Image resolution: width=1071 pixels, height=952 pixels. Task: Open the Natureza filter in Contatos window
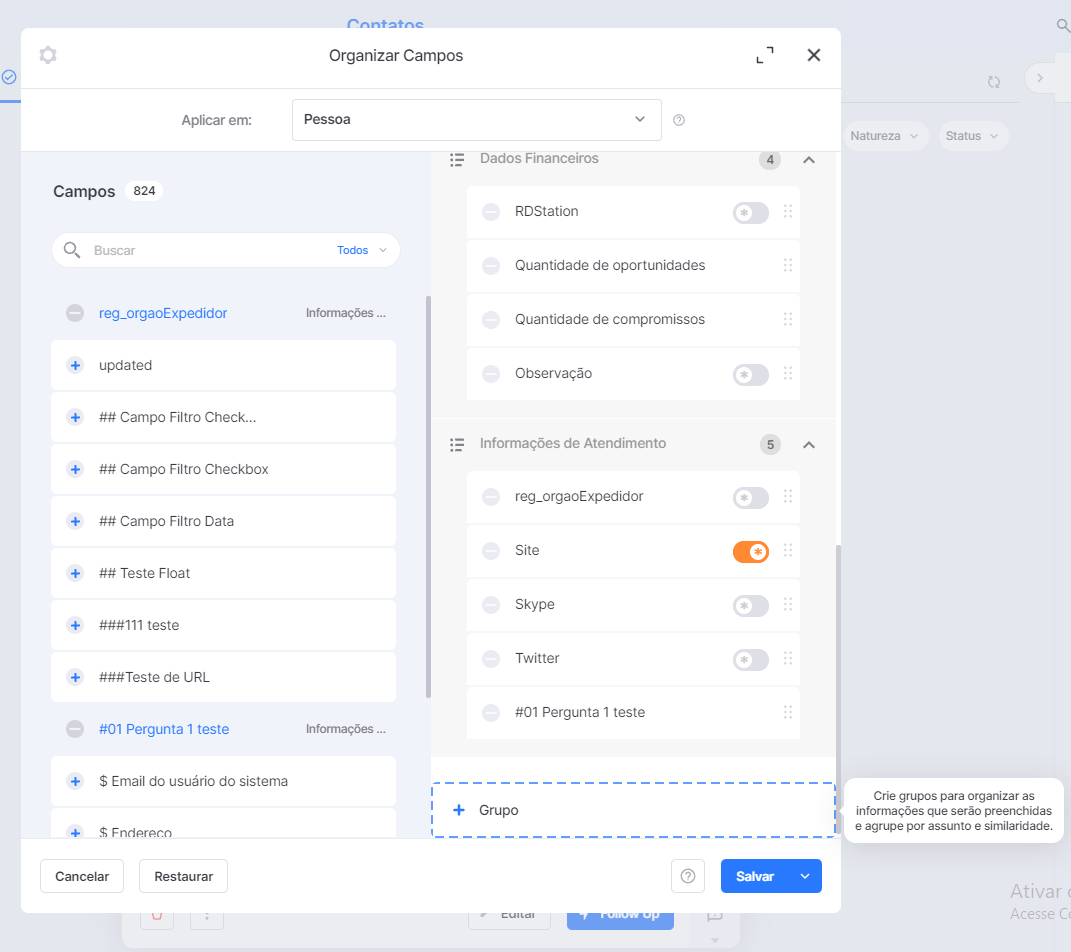pos(885,136)
